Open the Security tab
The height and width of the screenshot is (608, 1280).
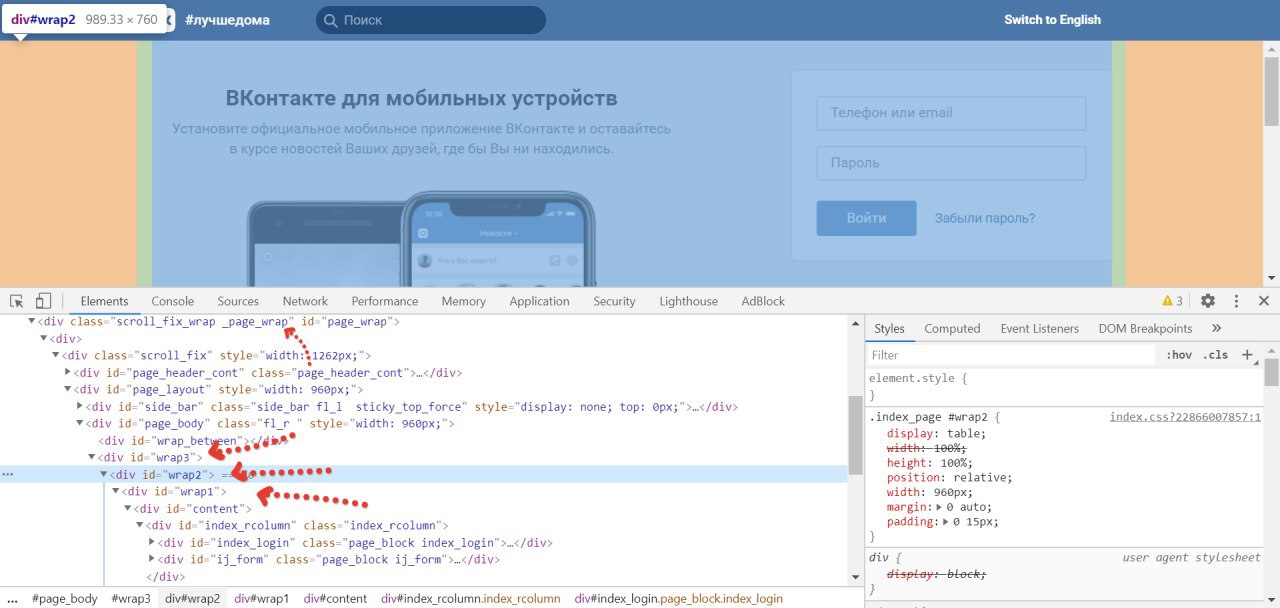click(614, 301)
